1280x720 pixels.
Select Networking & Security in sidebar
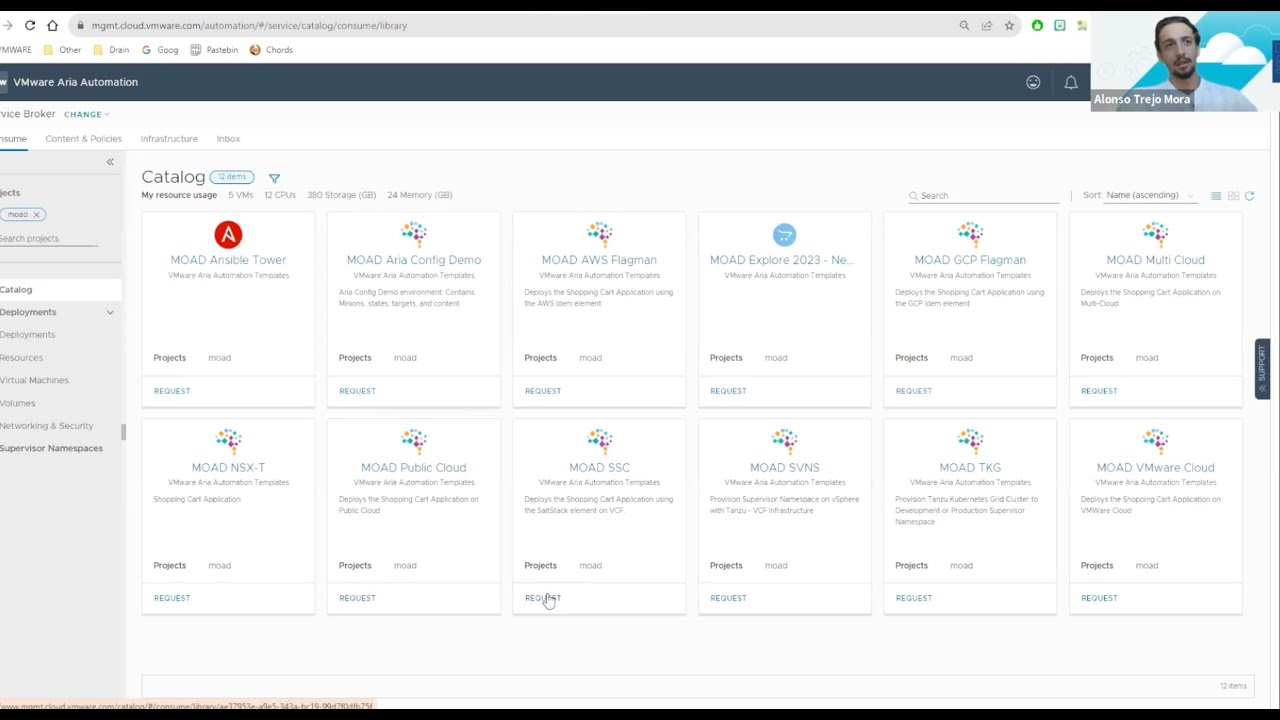pyautogui.click(x=46, y=426)
